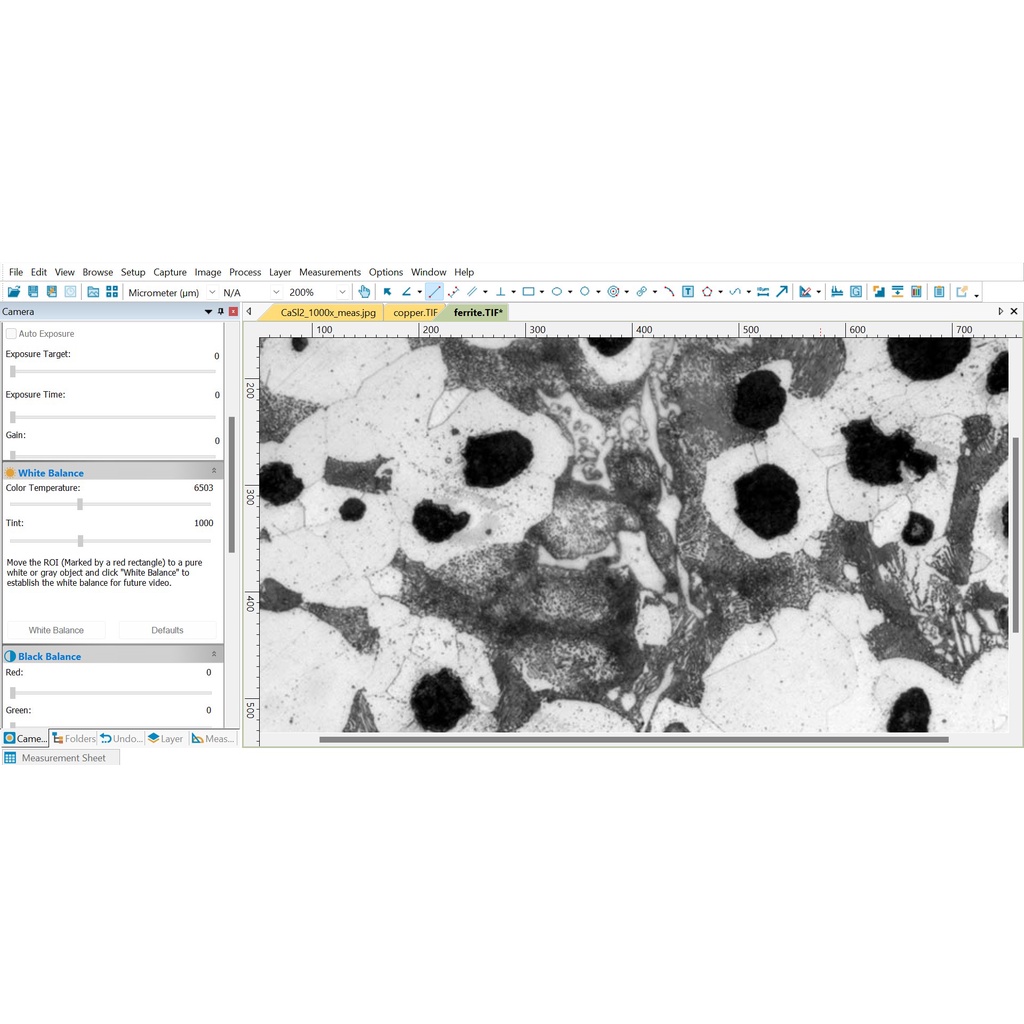Select the hand pan tool
This screenshot has width=1024, height=1024.
[364, 292]
